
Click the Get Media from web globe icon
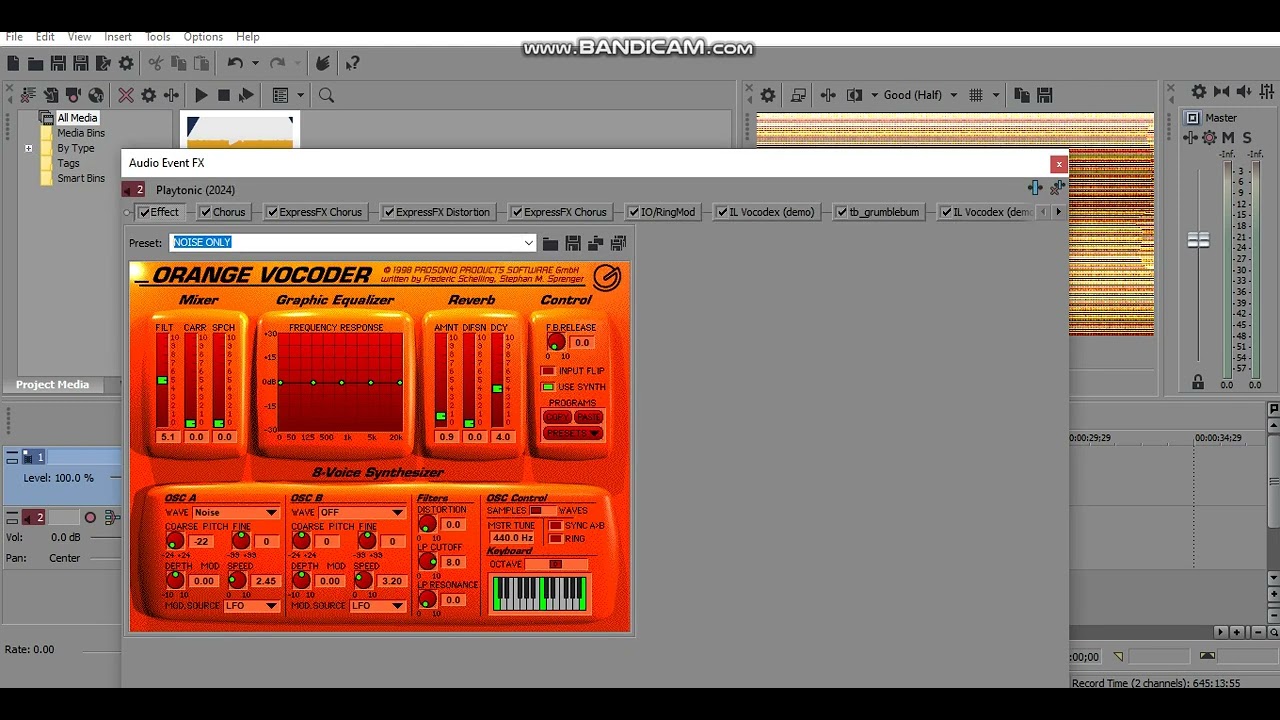[x=96, y=95]
